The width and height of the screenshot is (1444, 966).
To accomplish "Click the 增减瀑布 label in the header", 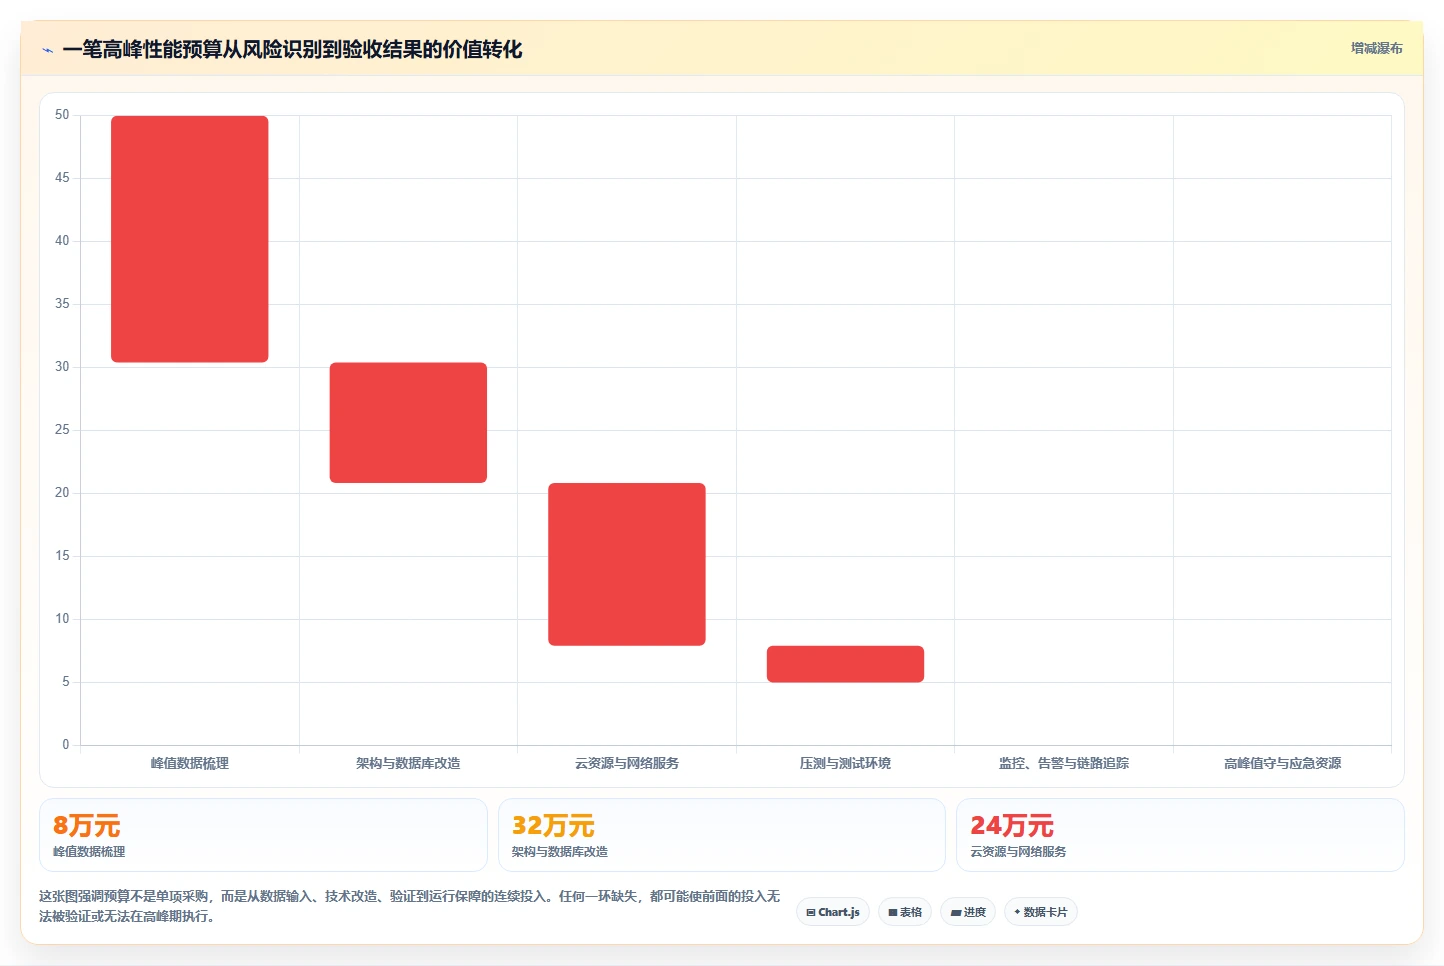I will point(1376,48).
